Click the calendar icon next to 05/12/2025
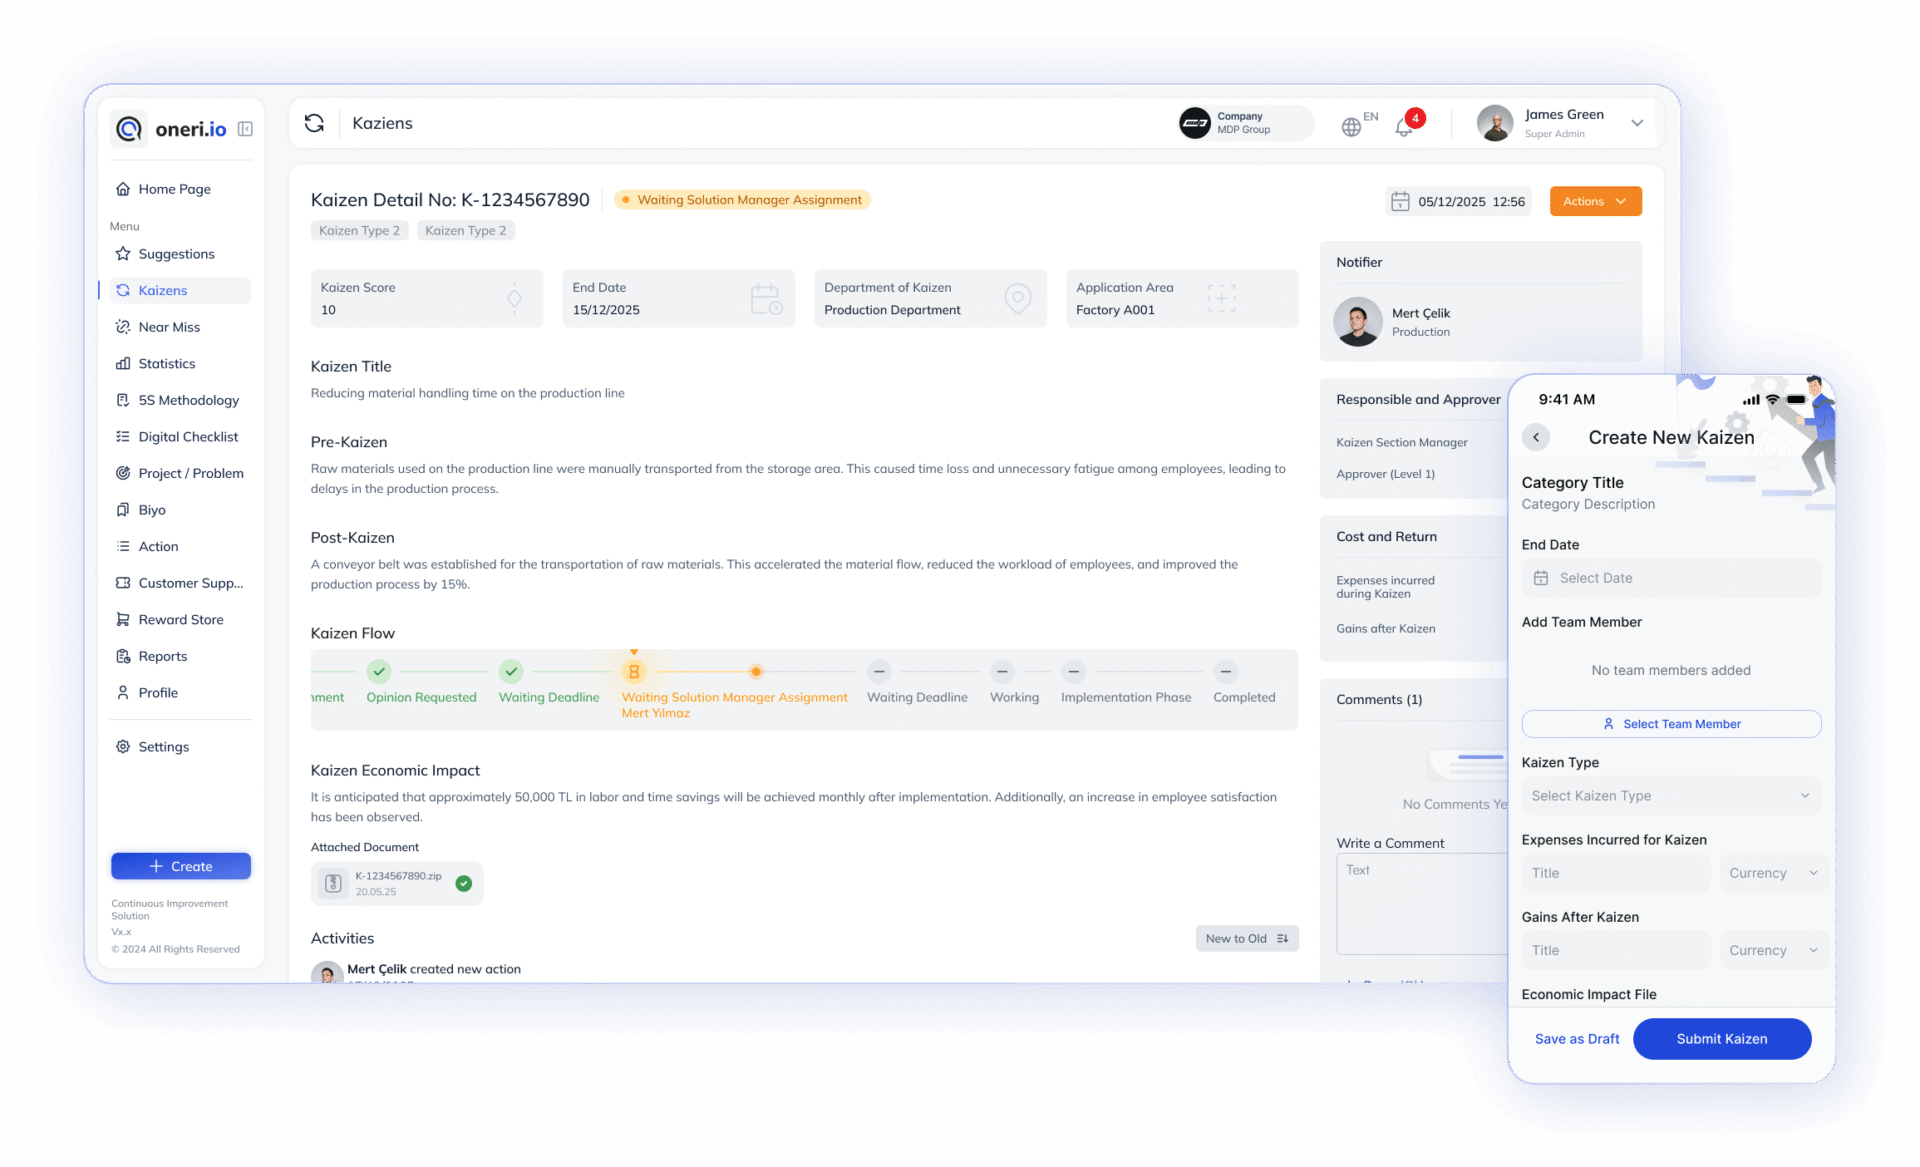This screenshot has height=1167, width=1920. pyautogui.click(x=1400, y=201)
